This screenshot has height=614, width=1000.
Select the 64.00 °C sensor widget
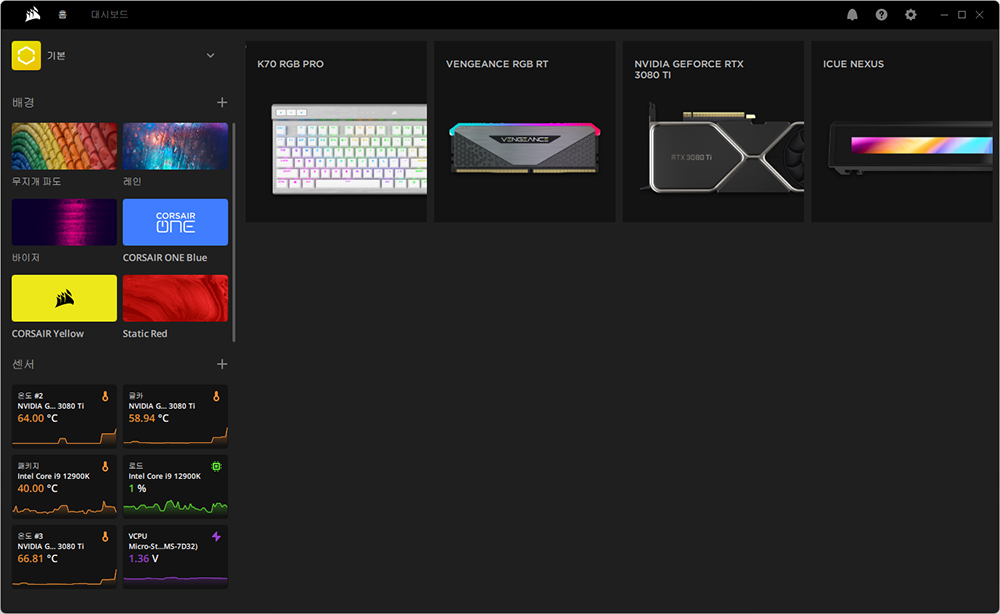click(64, 416)
